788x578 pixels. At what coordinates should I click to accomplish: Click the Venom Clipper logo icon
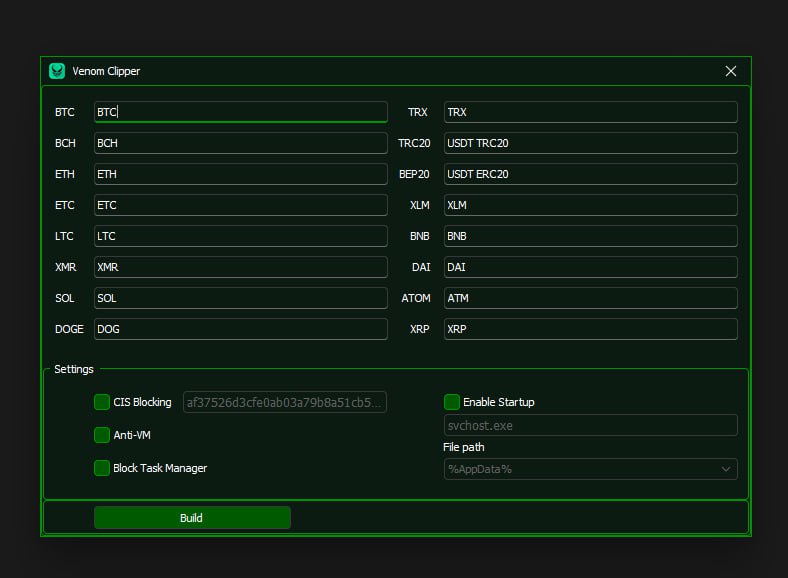click(57, 71)
